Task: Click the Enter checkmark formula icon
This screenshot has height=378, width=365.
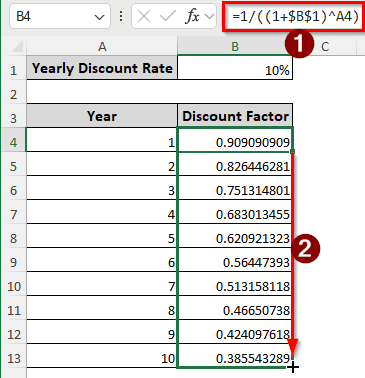Action: tap(168, 16)
